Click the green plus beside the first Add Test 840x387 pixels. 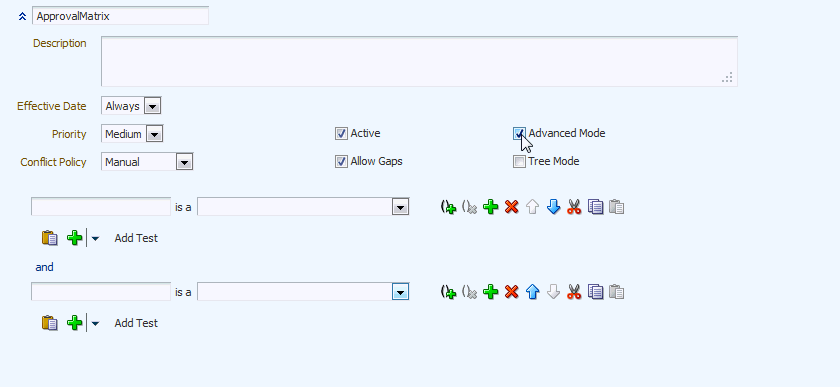coord(74,237)
